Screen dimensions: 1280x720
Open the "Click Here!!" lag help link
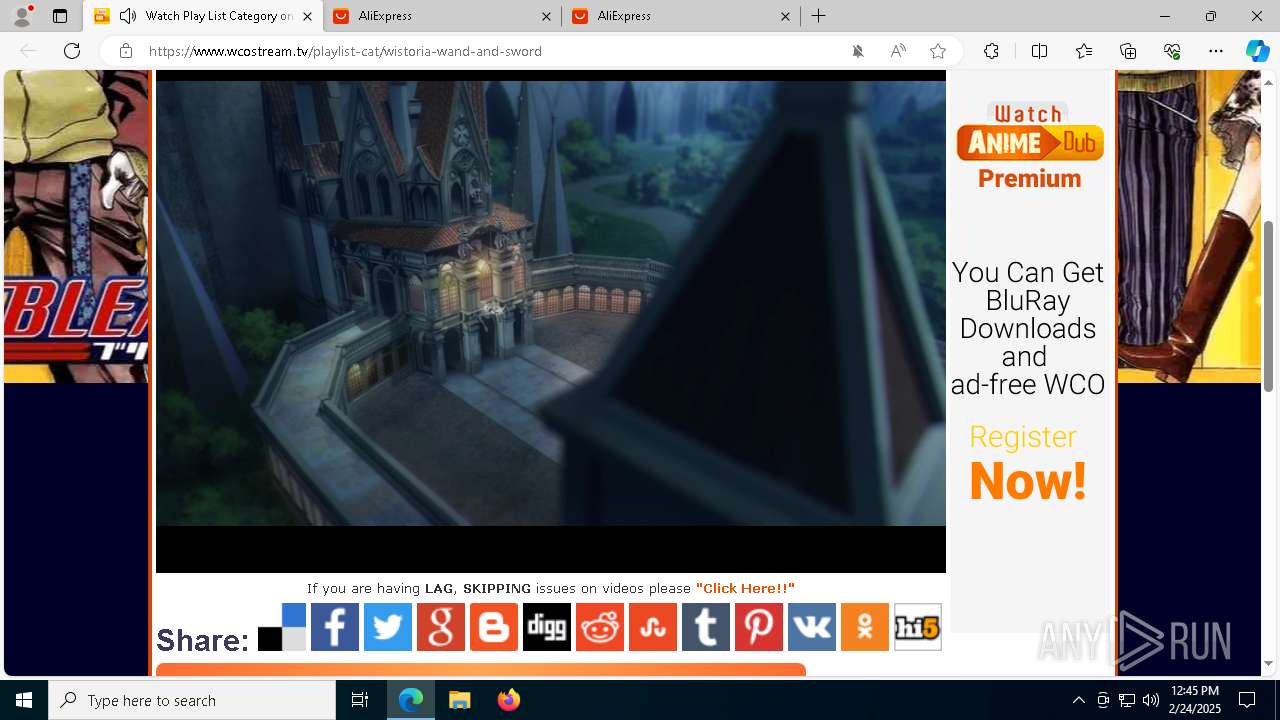click(x=745, y=588)
